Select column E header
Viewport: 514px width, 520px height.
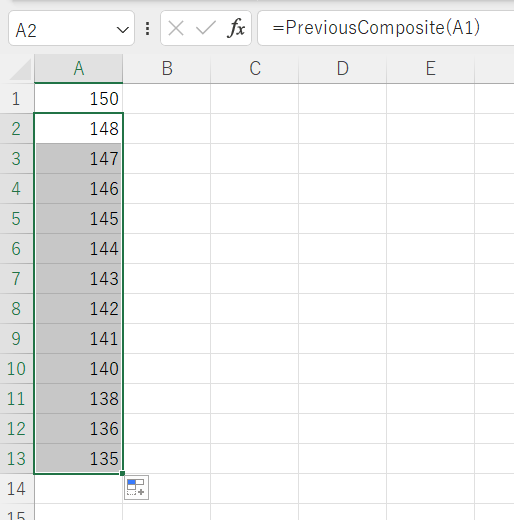tap(430, 69)
